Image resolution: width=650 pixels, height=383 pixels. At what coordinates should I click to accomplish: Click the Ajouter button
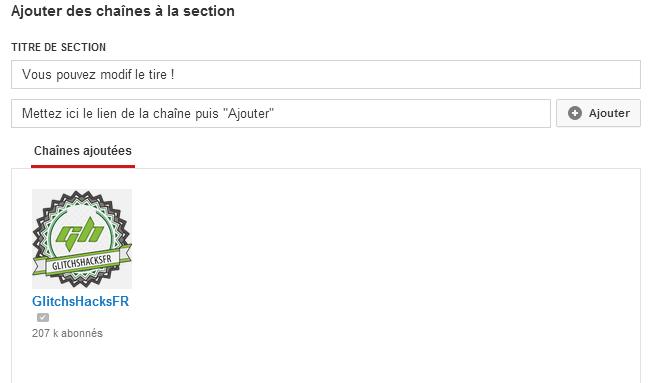click(598, 113)
